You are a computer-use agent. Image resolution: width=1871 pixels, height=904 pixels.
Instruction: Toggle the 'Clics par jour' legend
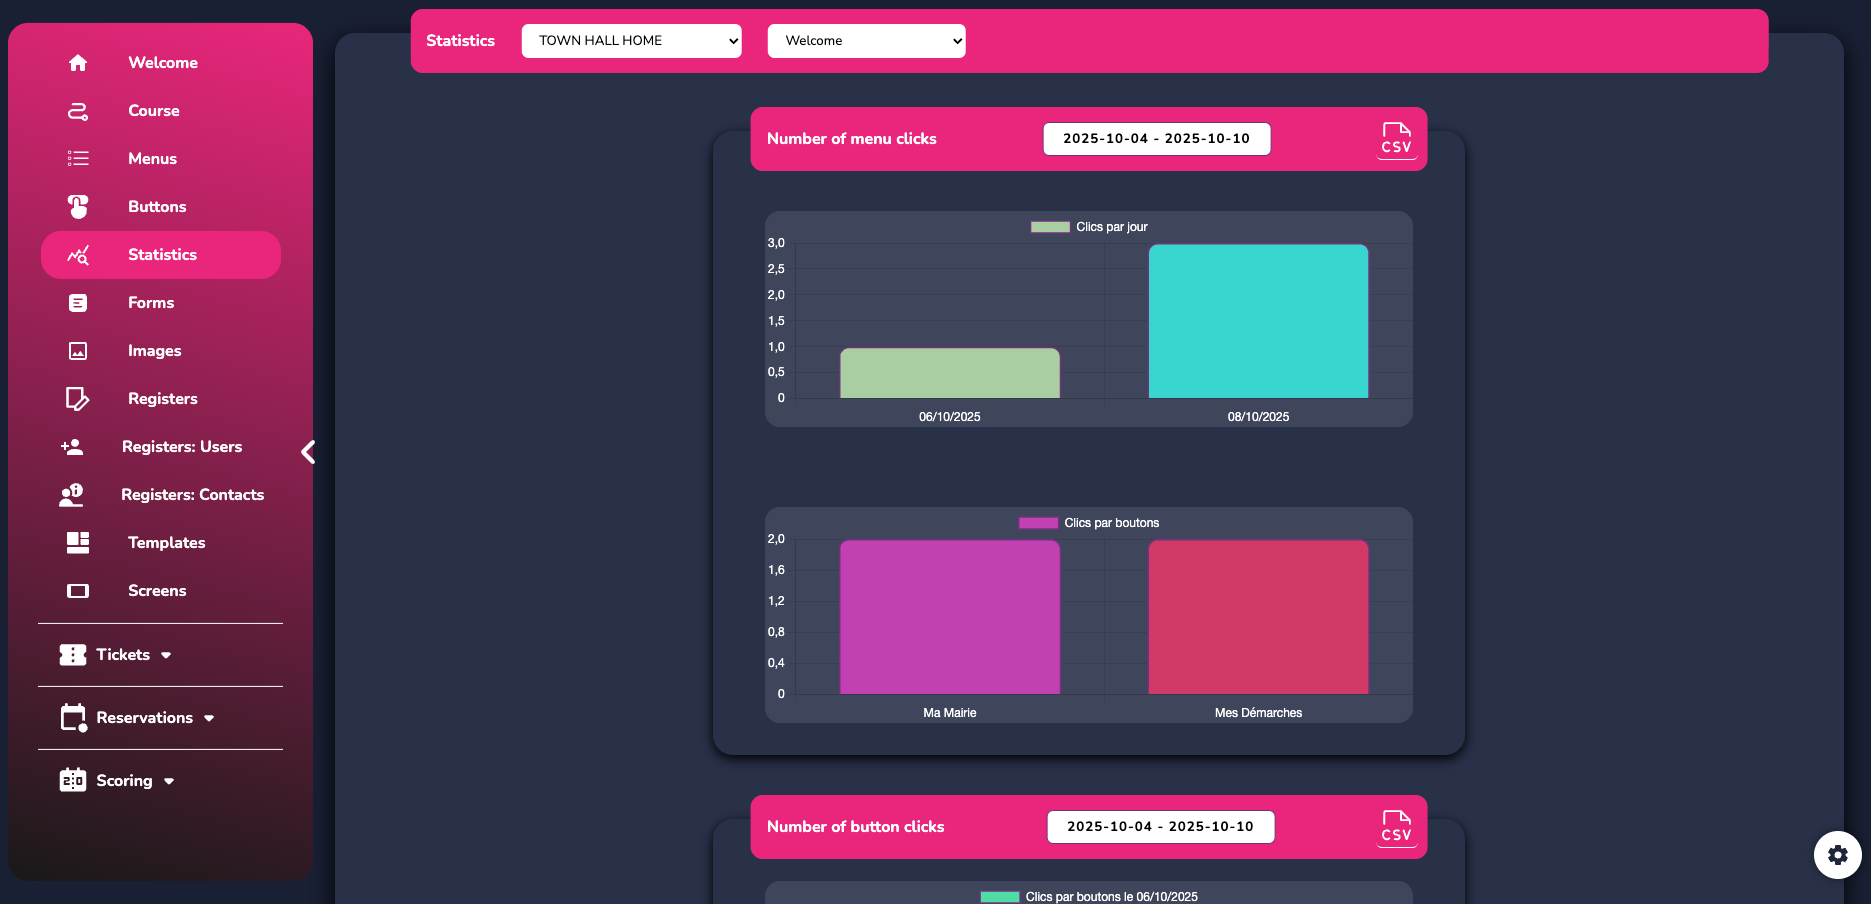tap(1089, 227)
